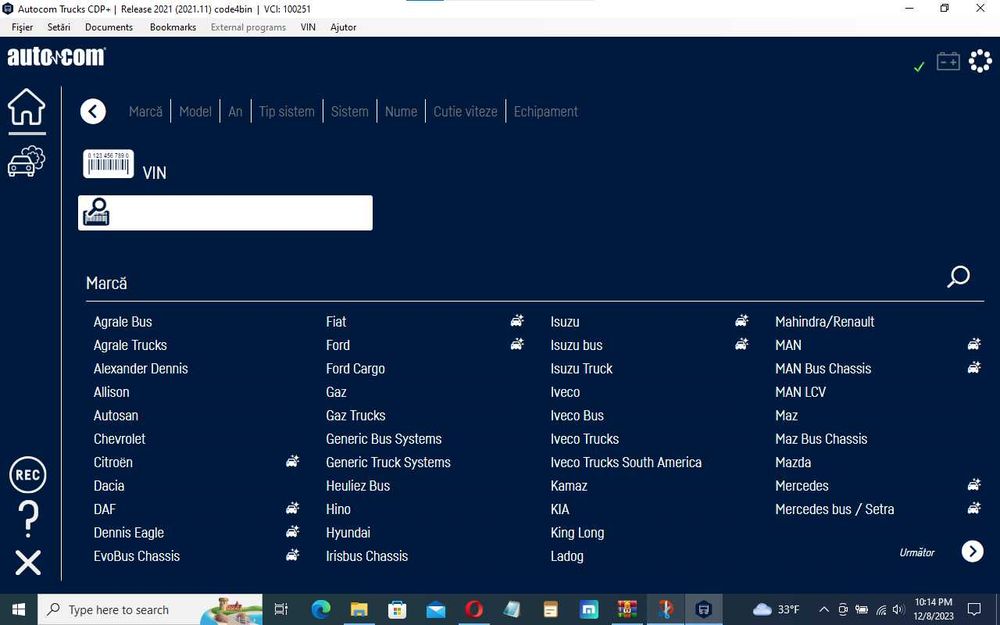Select the Echipament breadcrumb step
This screenshot has height=625, width=1000.
tap(546, 112)
